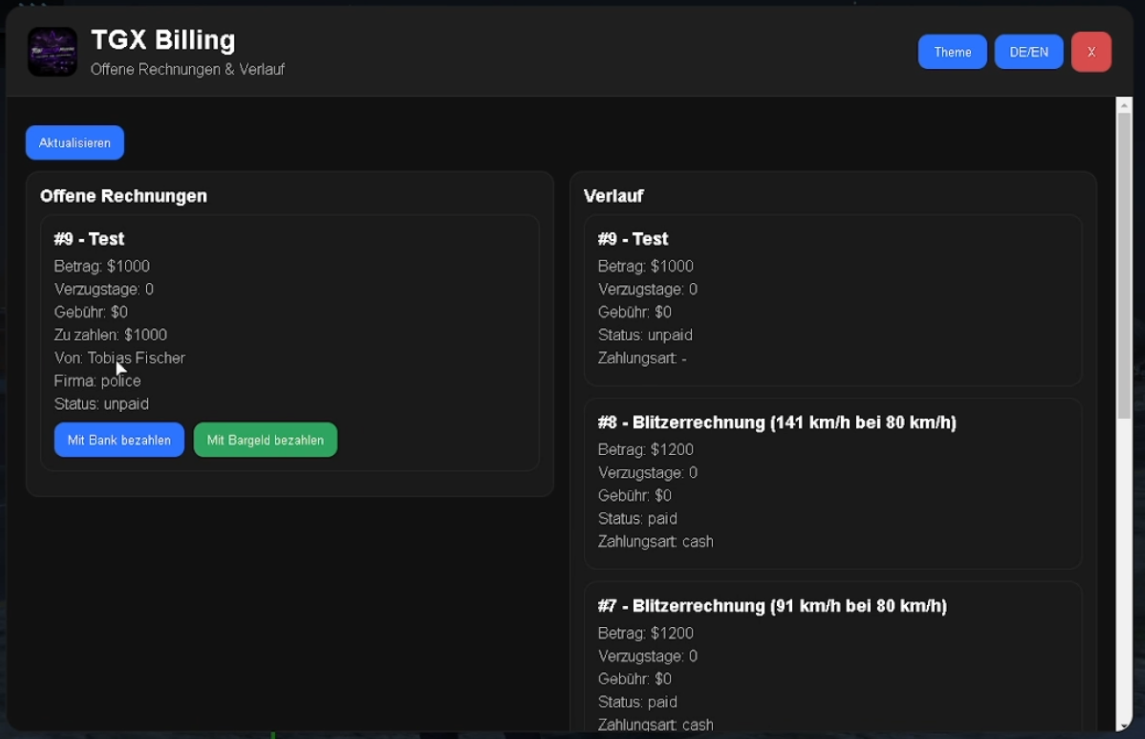Click "Zu zahlen: $1000" line
The width and height of the screenshot is (1145, 739).
110,334
